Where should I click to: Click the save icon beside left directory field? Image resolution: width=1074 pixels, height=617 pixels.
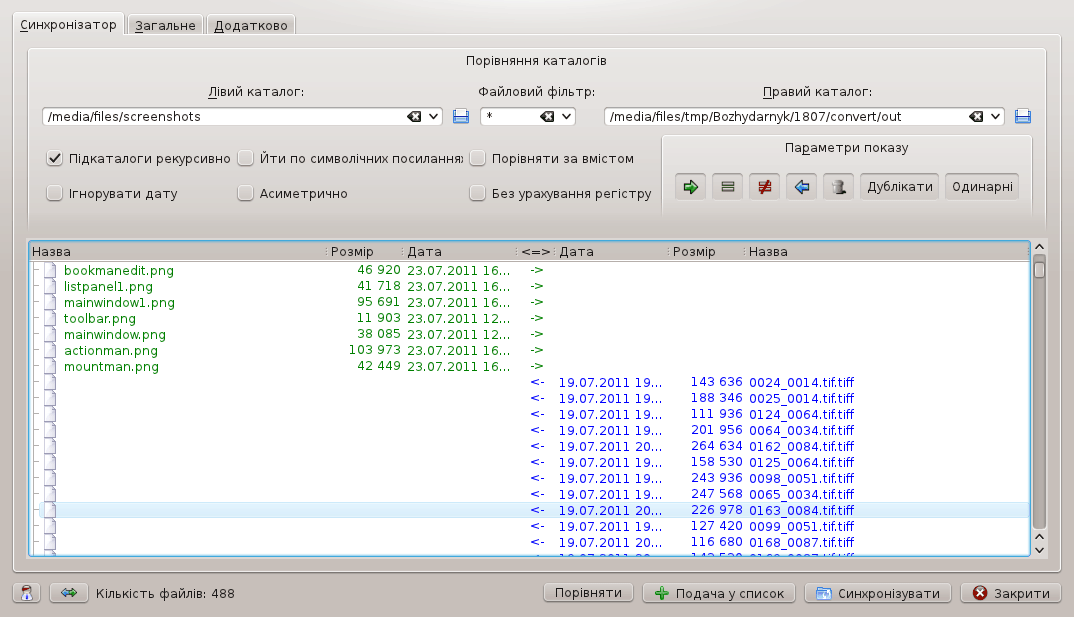pyautogui.click(x=461, y=117)
